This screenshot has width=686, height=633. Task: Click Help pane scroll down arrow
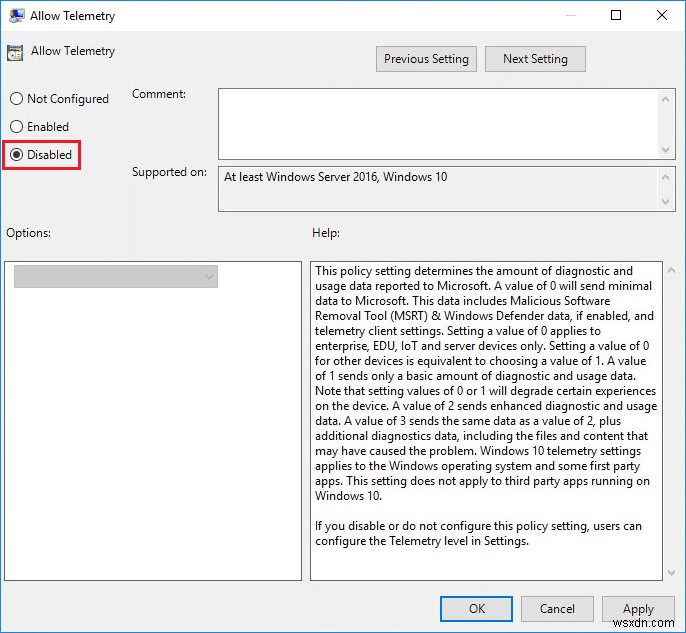point(671,573)
